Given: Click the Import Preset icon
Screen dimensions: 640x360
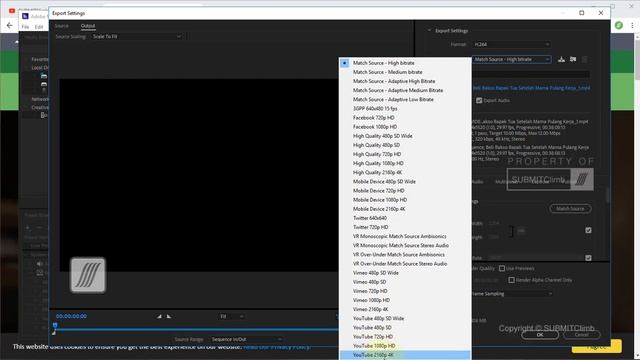Looking at the screenshot, I should tap(573, 59).
